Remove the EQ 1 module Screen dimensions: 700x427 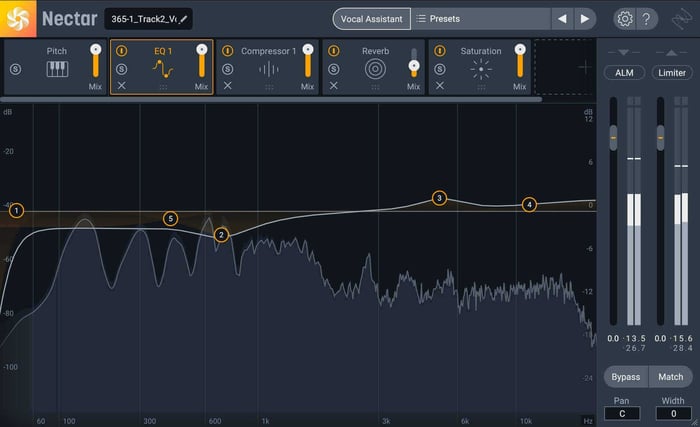(x=121, y=85)
